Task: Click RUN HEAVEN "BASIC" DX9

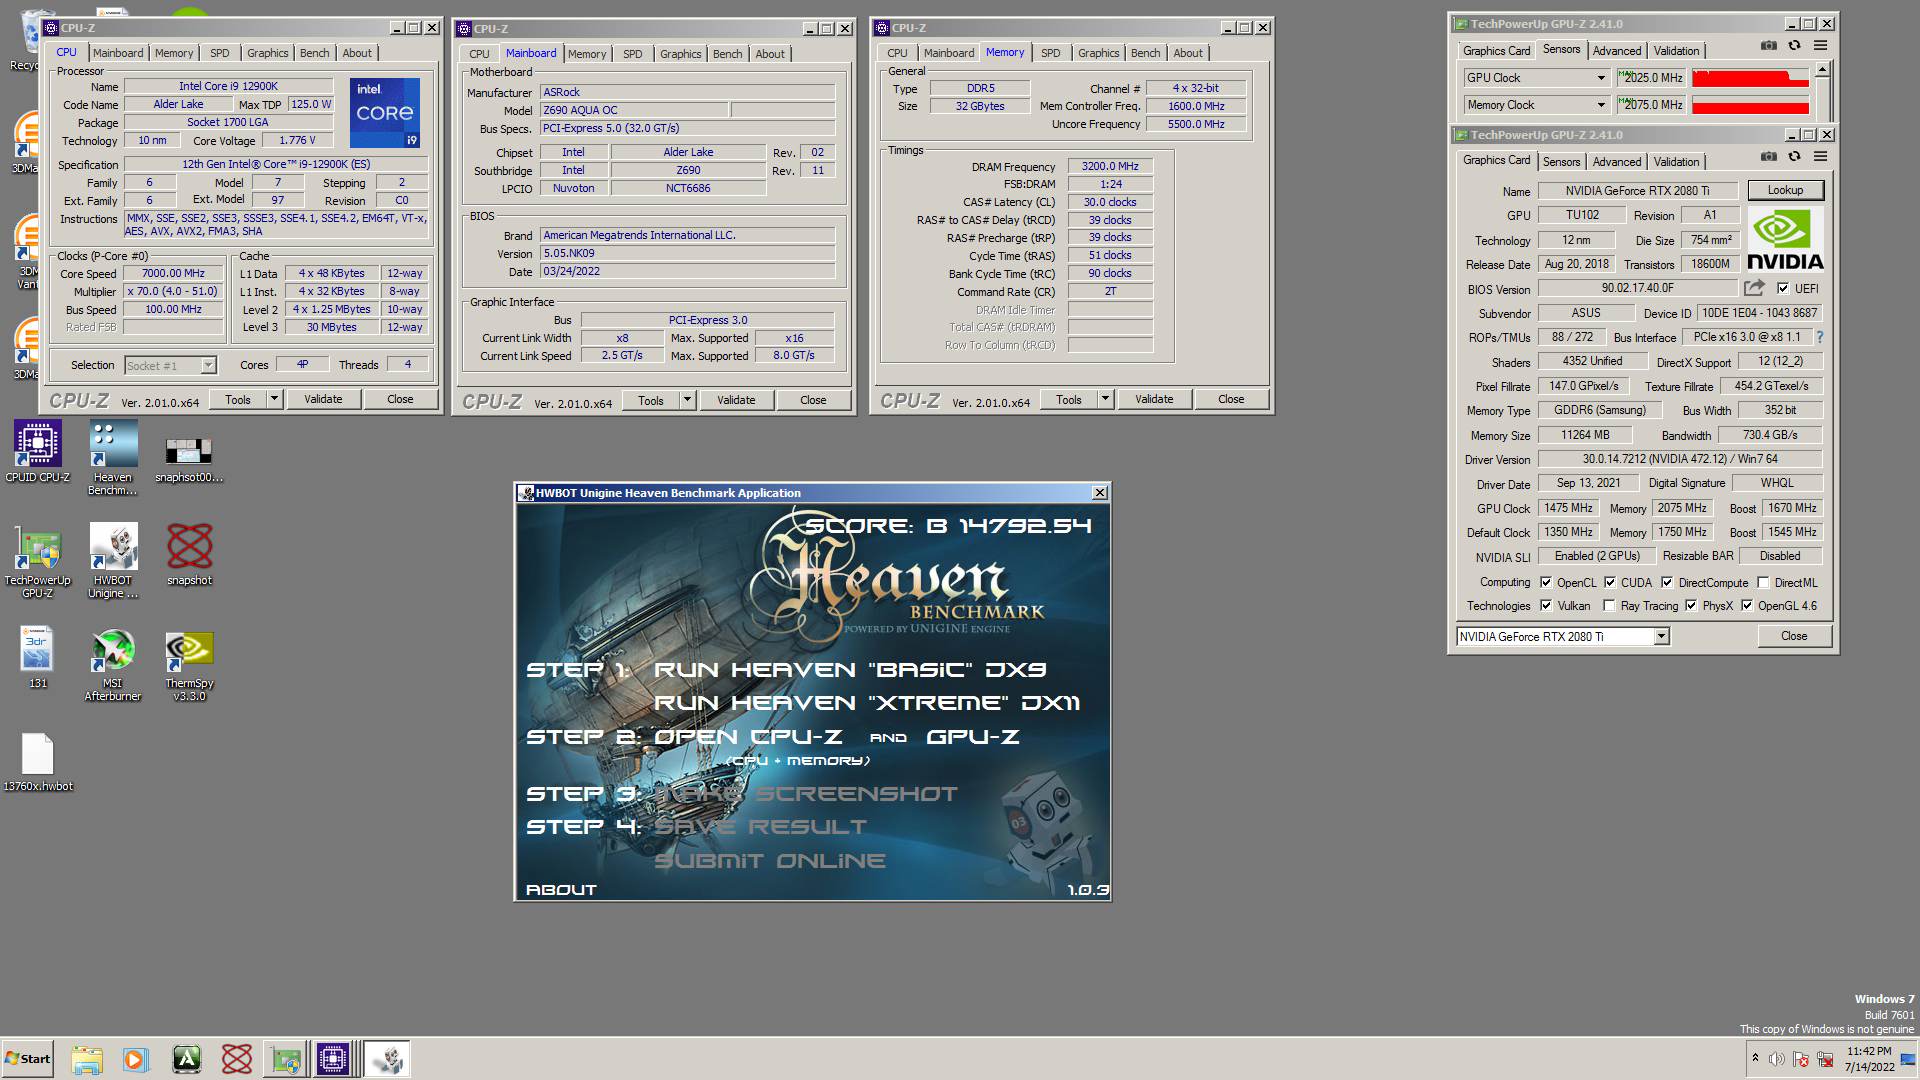Action: tap(850, 669)
